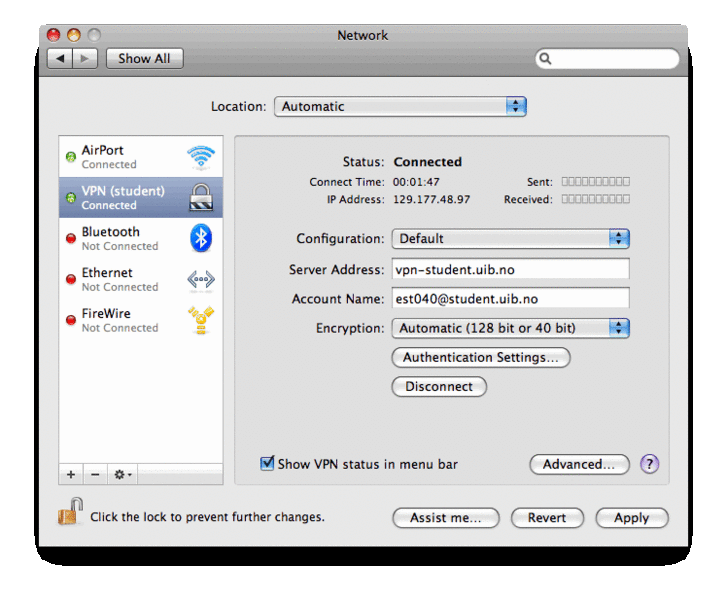Click the magnifying glass in search field

pos(546,58)
